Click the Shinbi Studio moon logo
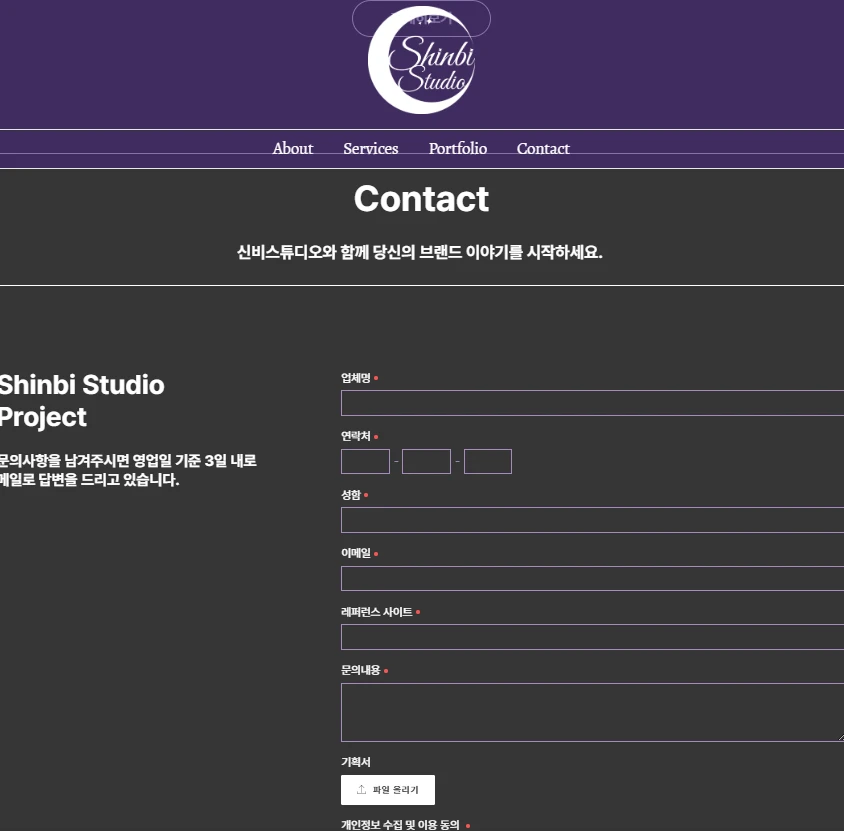Viewport: 844px width, 831px height. click(x=421, y=60)
